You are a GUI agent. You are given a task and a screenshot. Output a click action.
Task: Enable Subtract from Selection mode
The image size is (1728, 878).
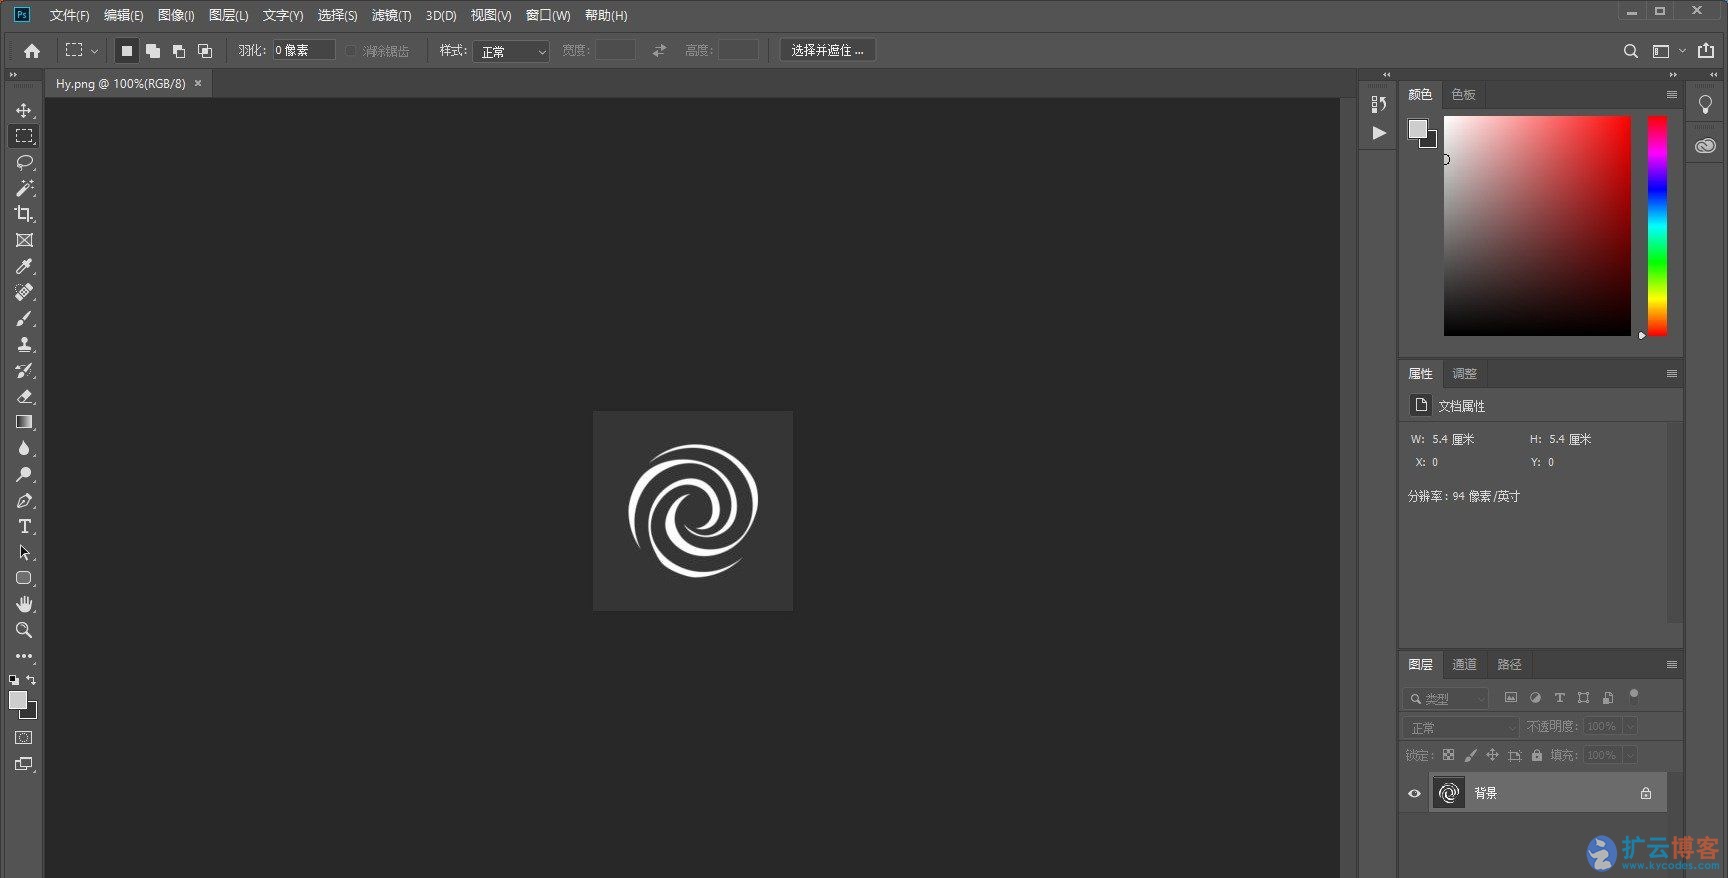pos(179,50)
